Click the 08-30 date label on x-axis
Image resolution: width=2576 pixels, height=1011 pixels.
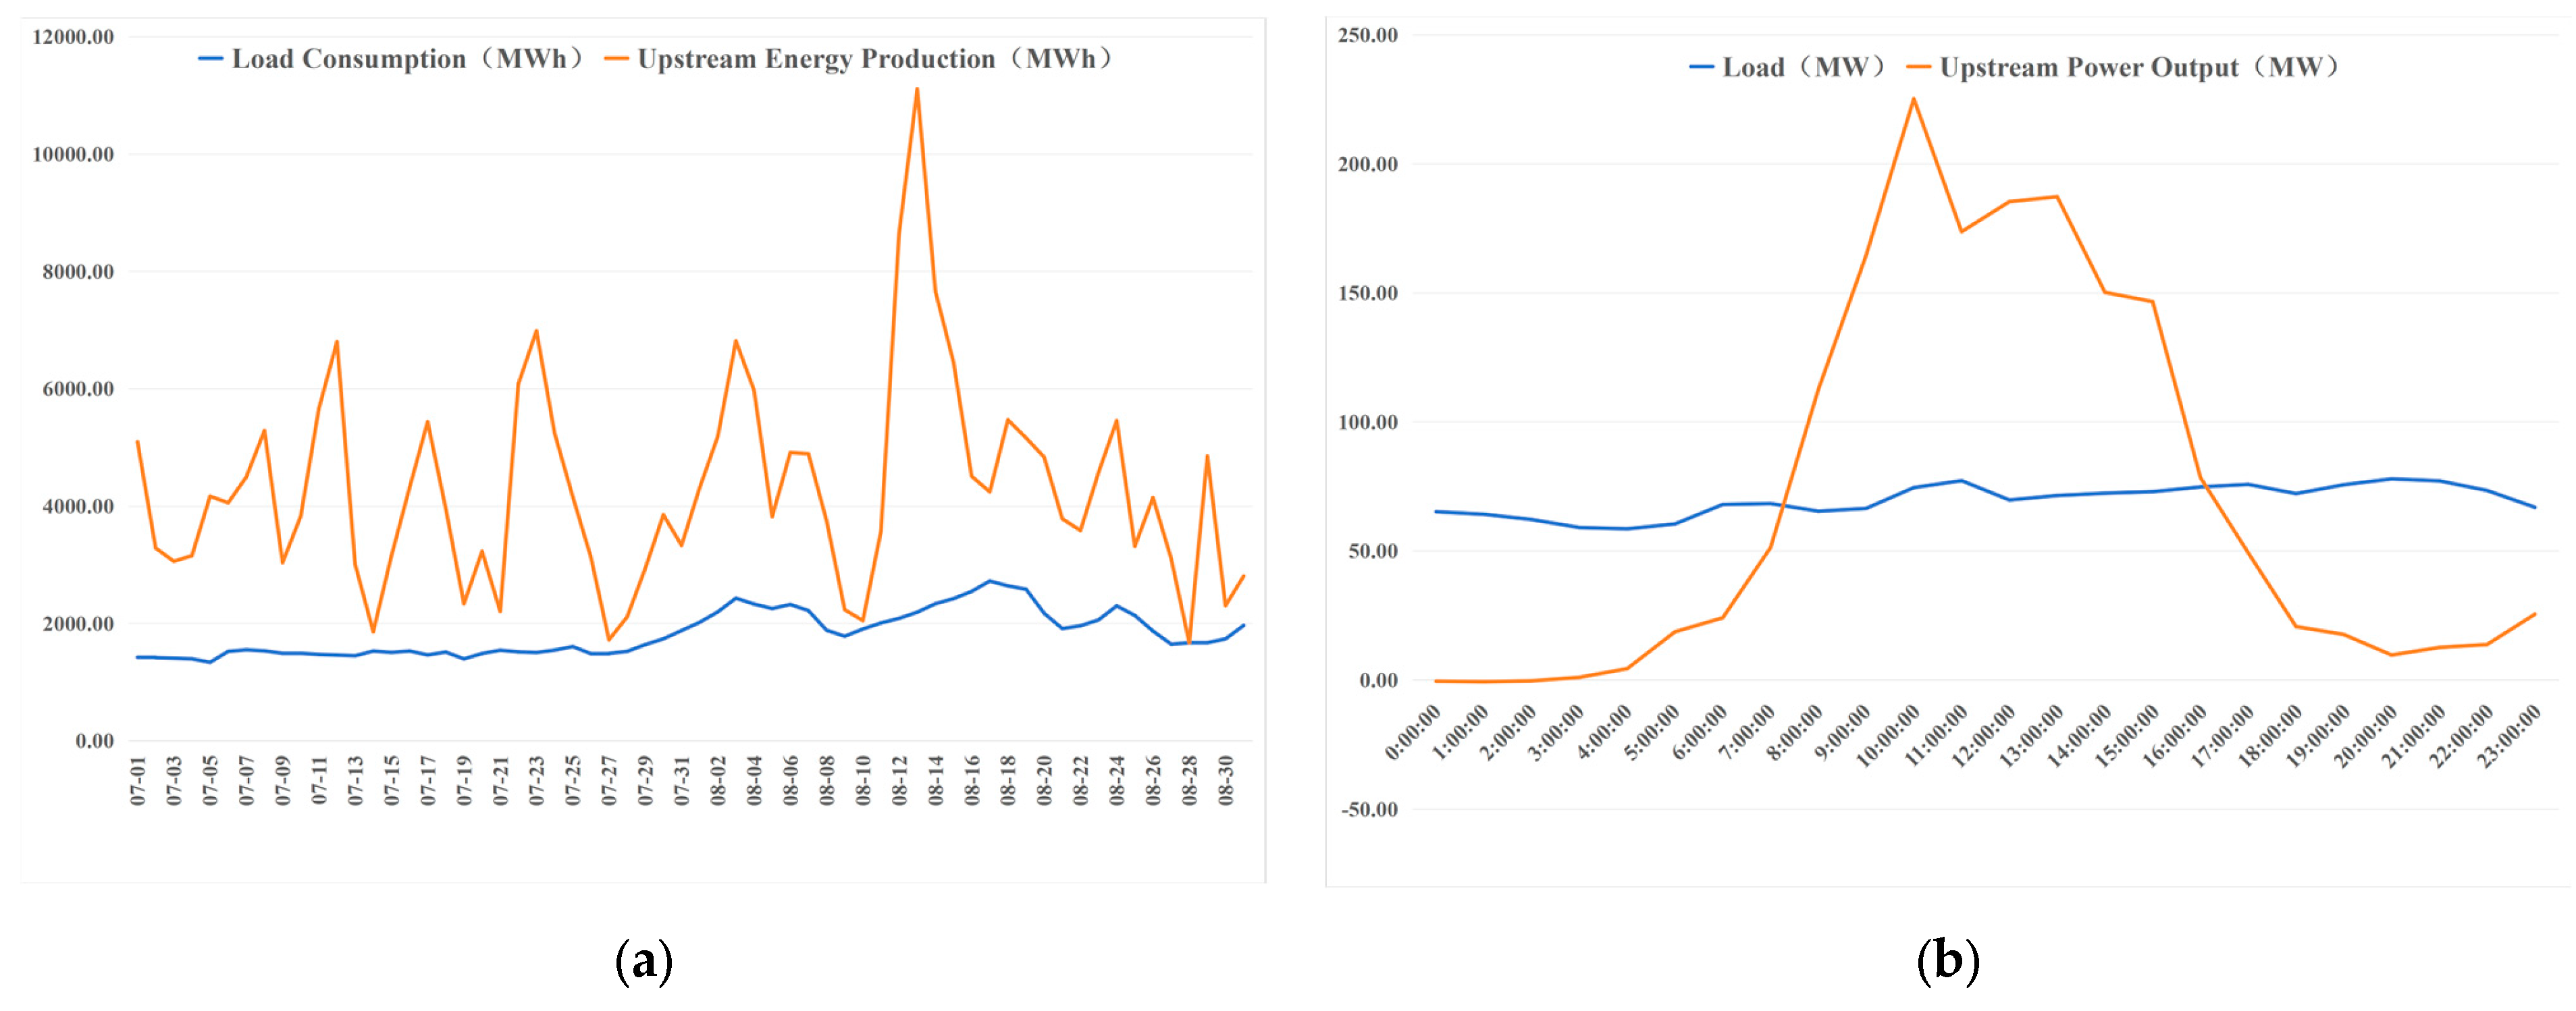[1225, 780]
